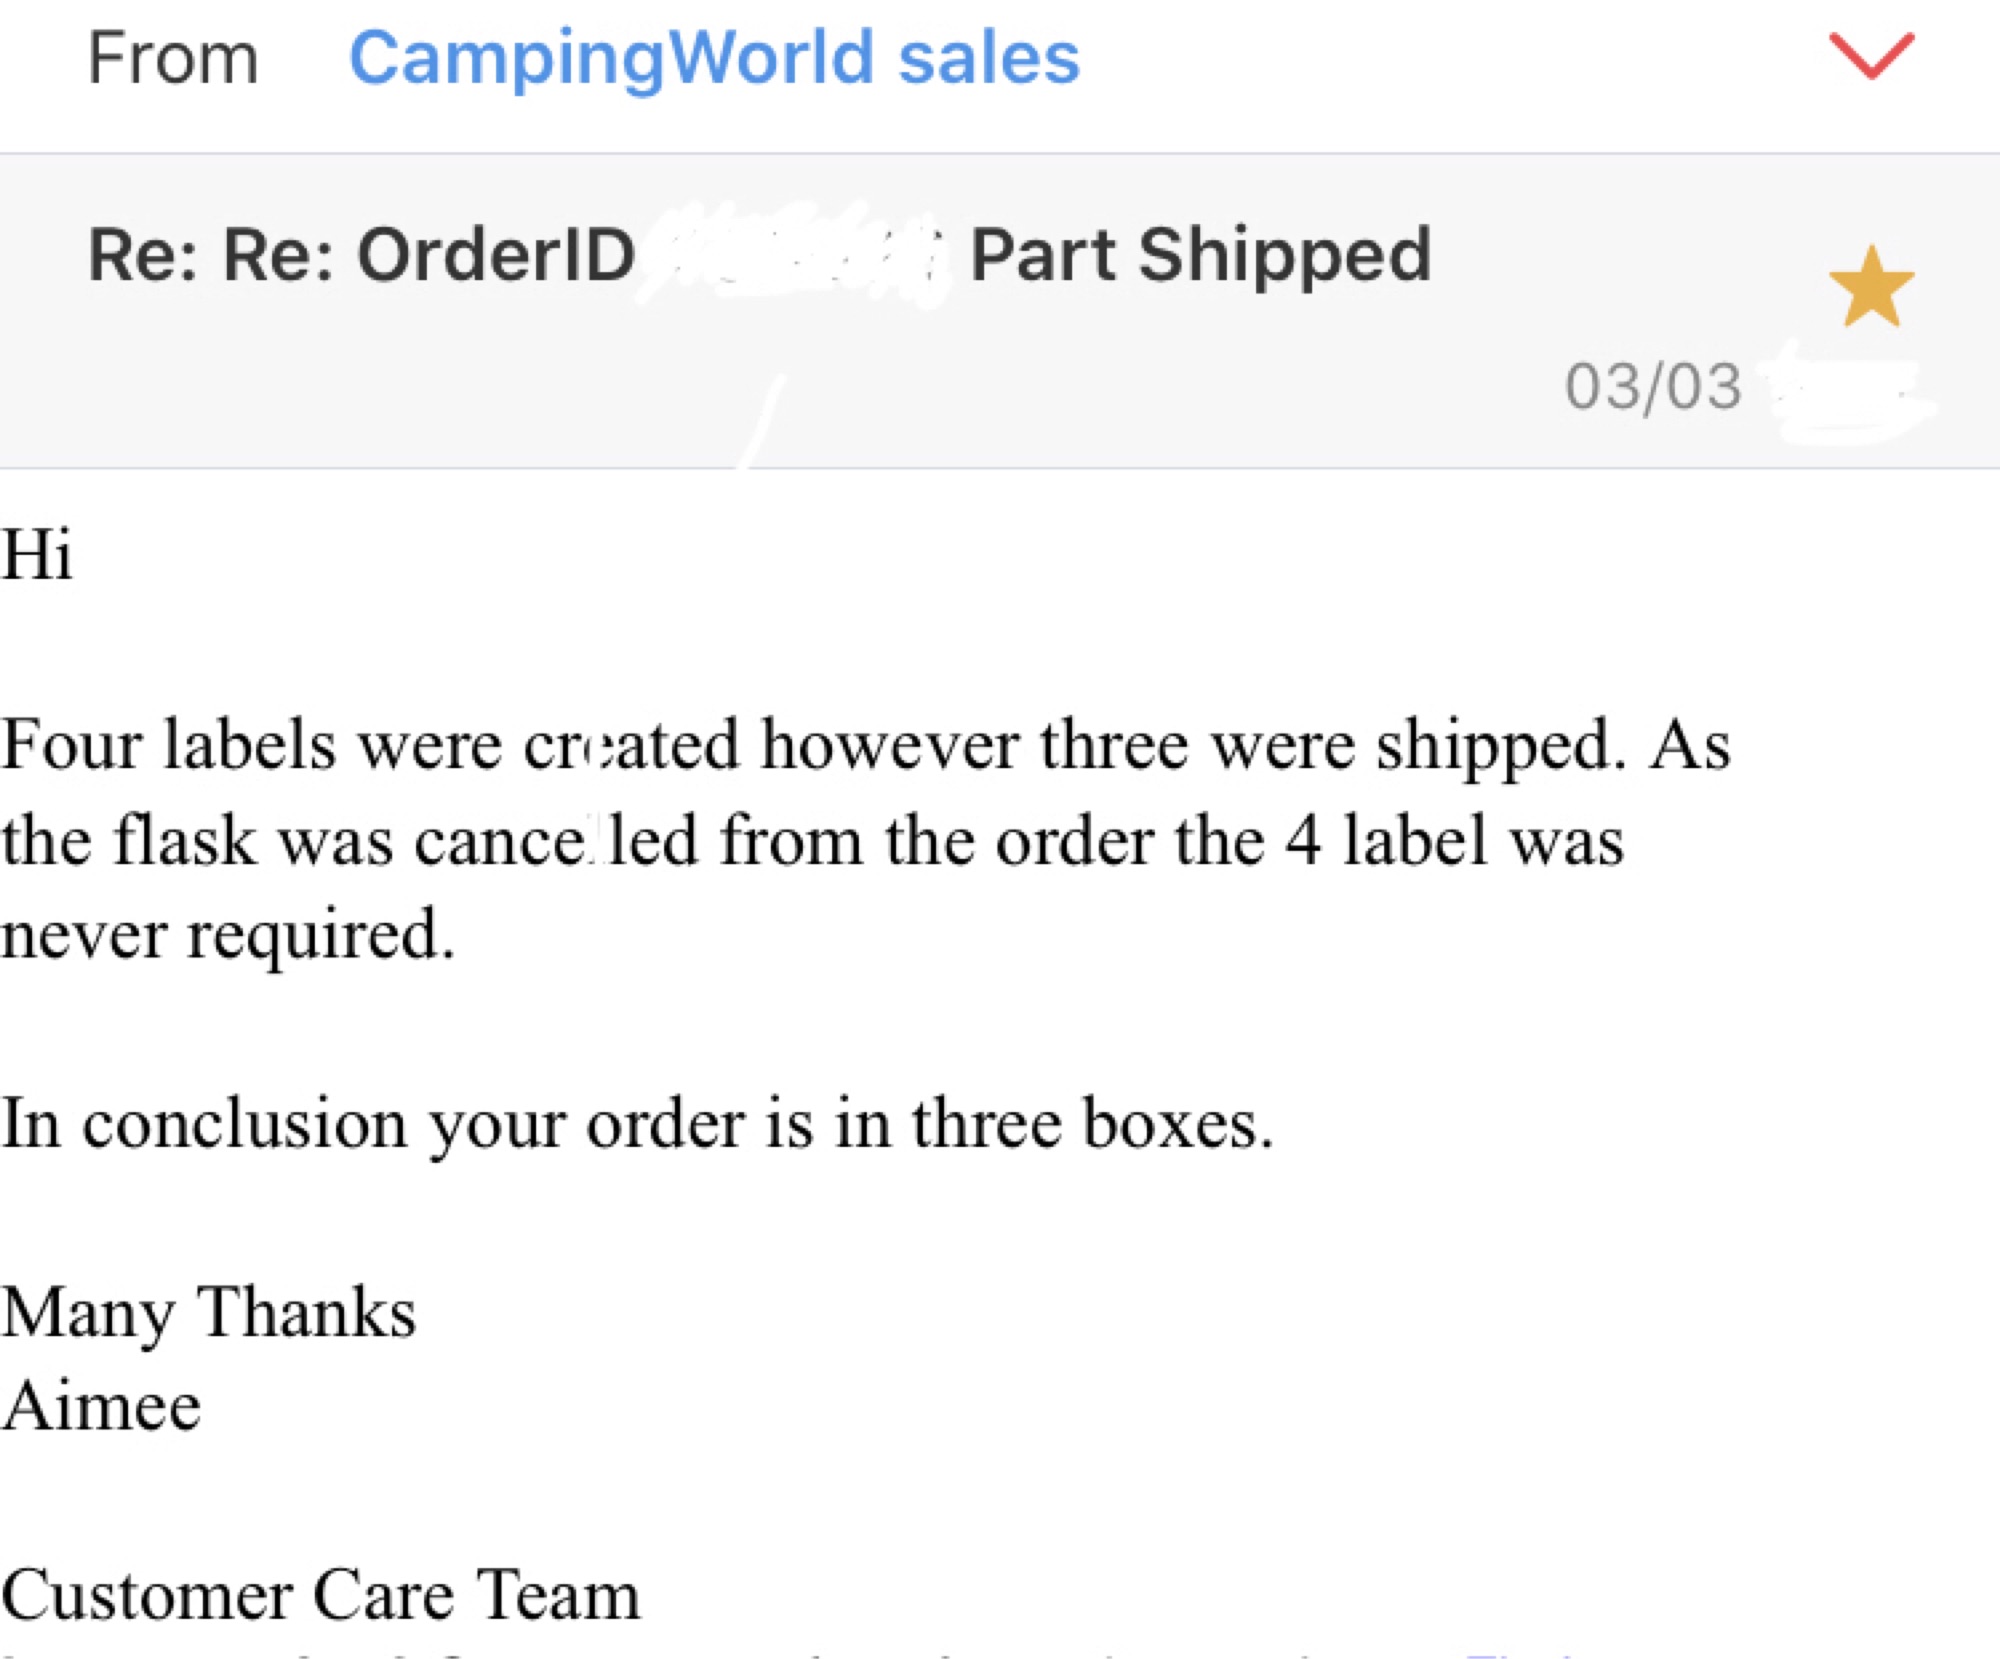The width and height of the screenshot is (2000, 1659).
Task: Tap the words three boxes
Action: (x=1092, y=1123)
